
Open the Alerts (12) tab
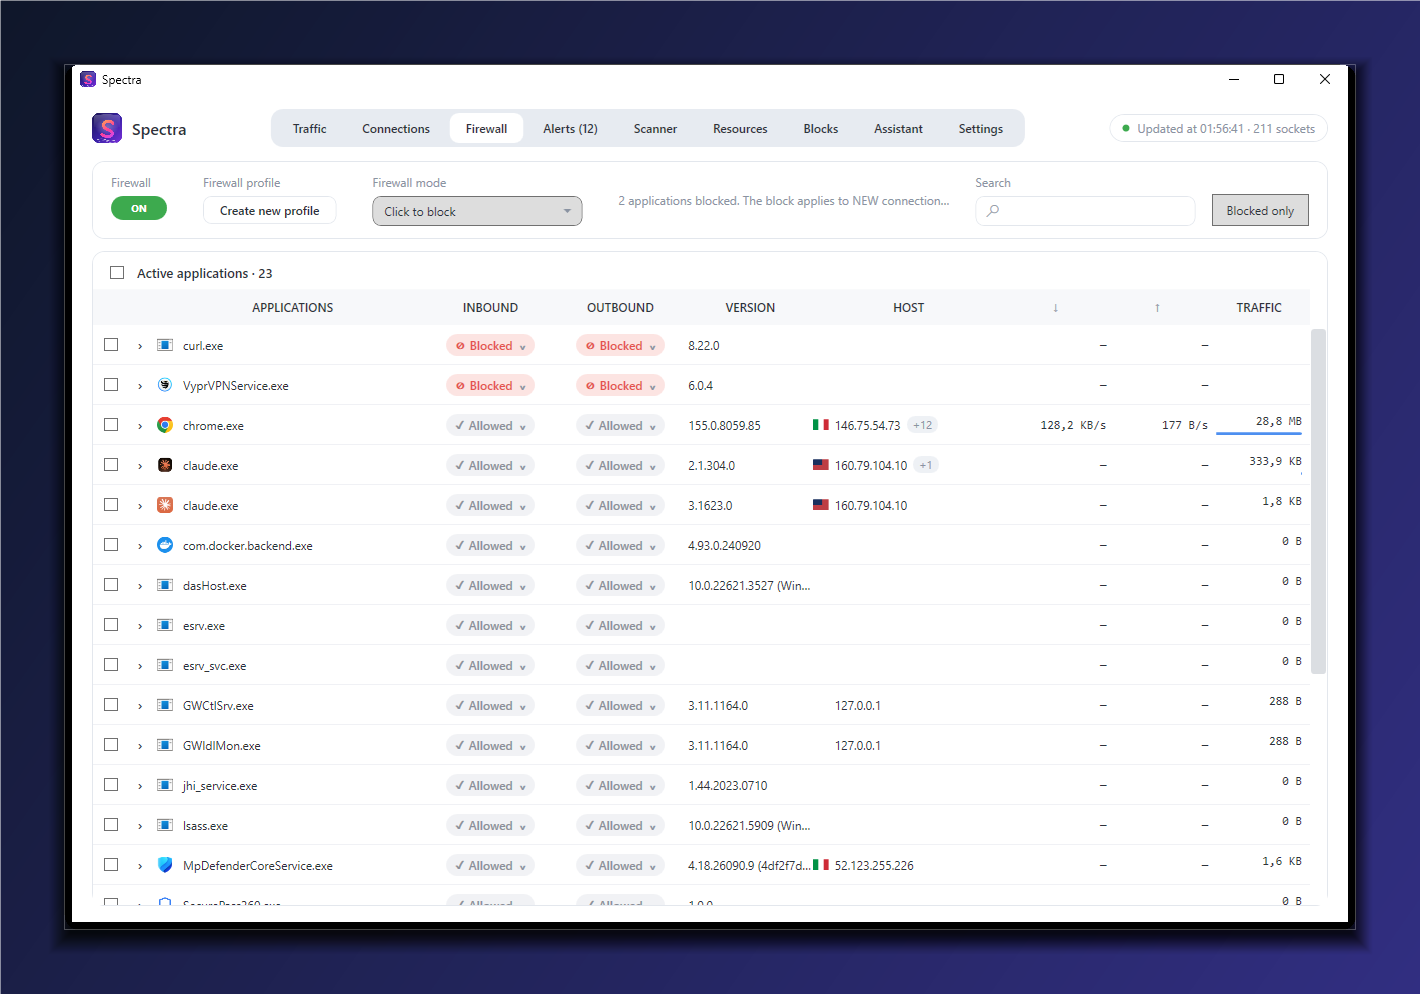point(570,129)
